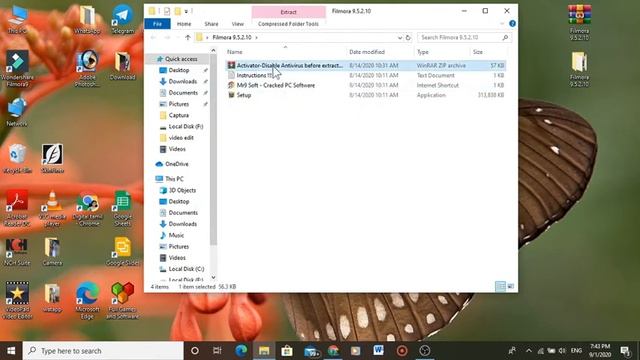This screenshot has width=640, height=360.
Task: Open pinned Downloads under Quick access
Action: pyautogui.click(x=182, y=82)
